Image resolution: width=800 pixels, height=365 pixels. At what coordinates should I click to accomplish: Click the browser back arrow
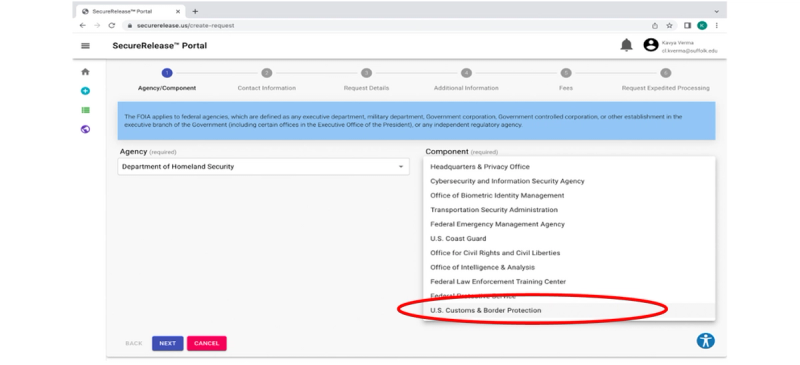tap(83, 26)
